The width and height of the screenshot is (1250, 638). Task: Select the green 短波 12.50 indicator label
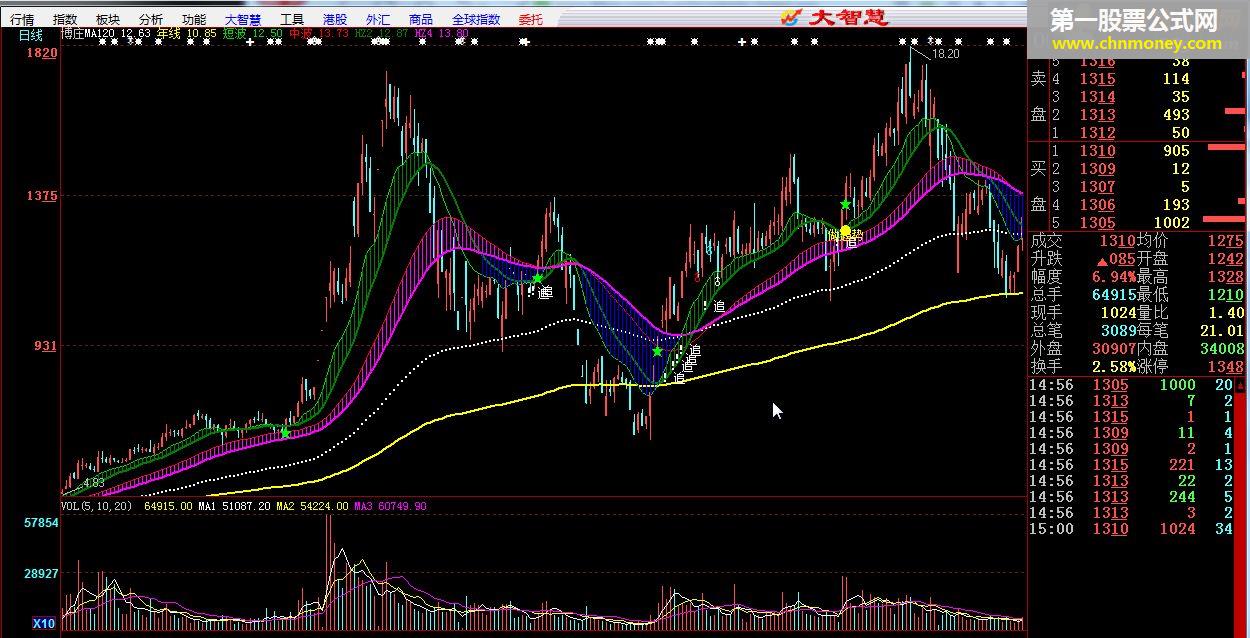tap(252, 34)
